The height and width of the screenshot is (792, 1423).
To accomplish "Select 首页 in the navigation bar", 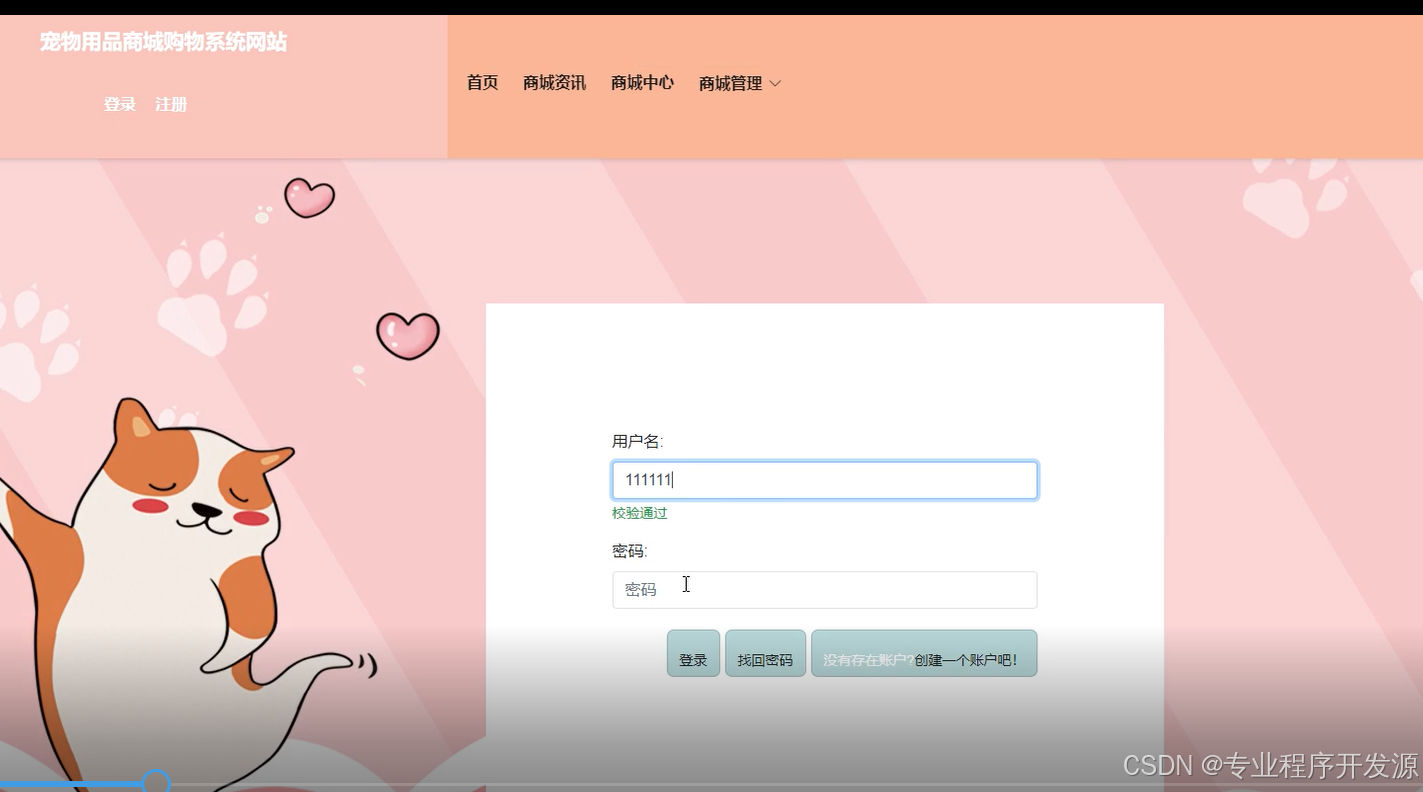I will tap(482, 83).
